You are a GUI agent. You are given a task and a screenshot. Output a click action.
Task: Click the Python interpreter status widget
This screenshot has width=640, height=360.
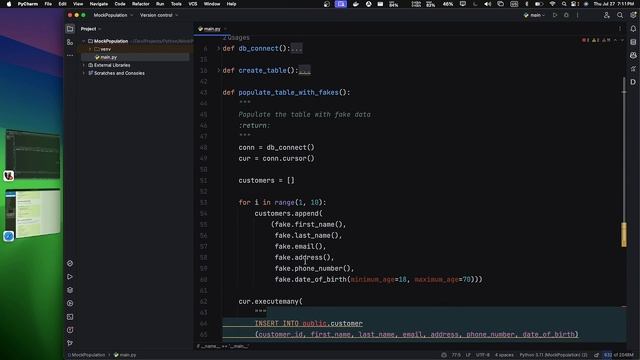click(553, 355)
